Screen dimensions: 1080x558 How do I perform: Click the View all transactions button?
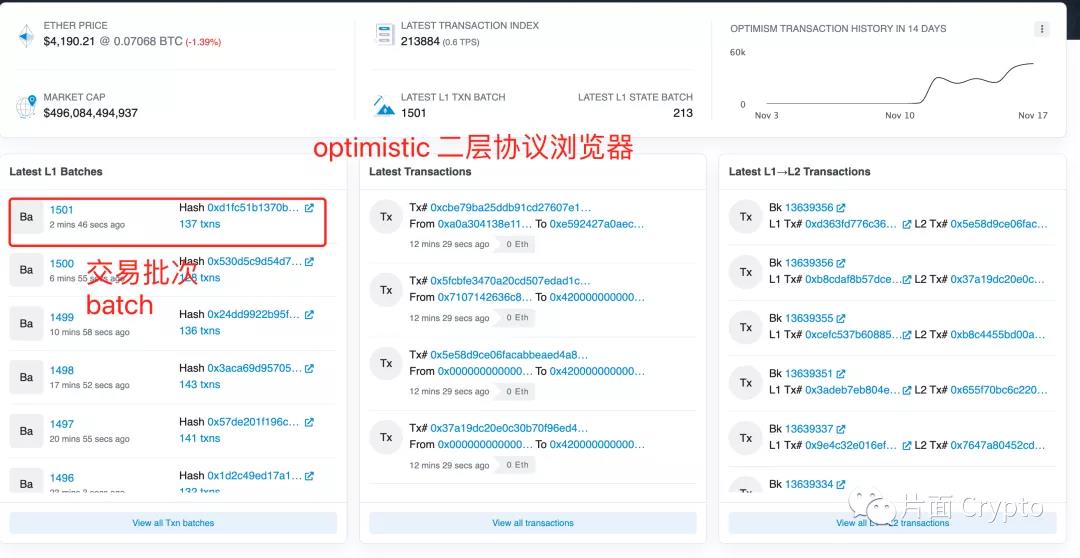[532, 523]
